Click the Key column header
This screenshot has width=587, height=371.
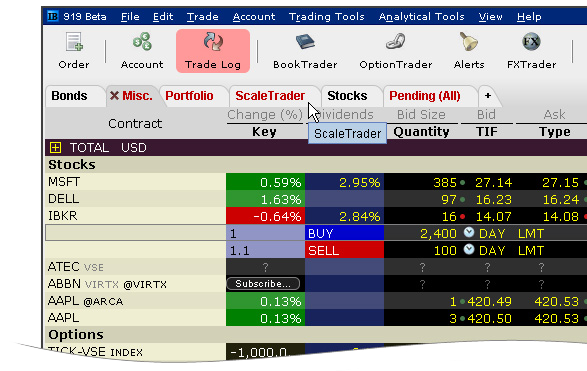point(264,132)
